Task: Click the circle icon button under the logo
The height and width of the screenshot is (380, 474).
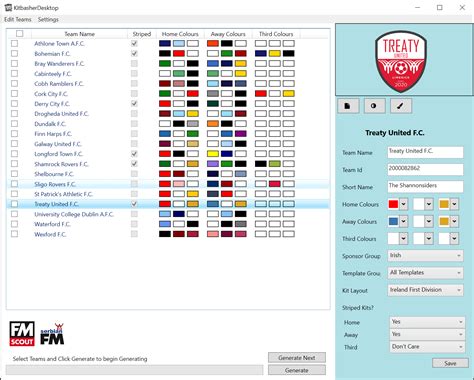Action: (x=374, y=106)
